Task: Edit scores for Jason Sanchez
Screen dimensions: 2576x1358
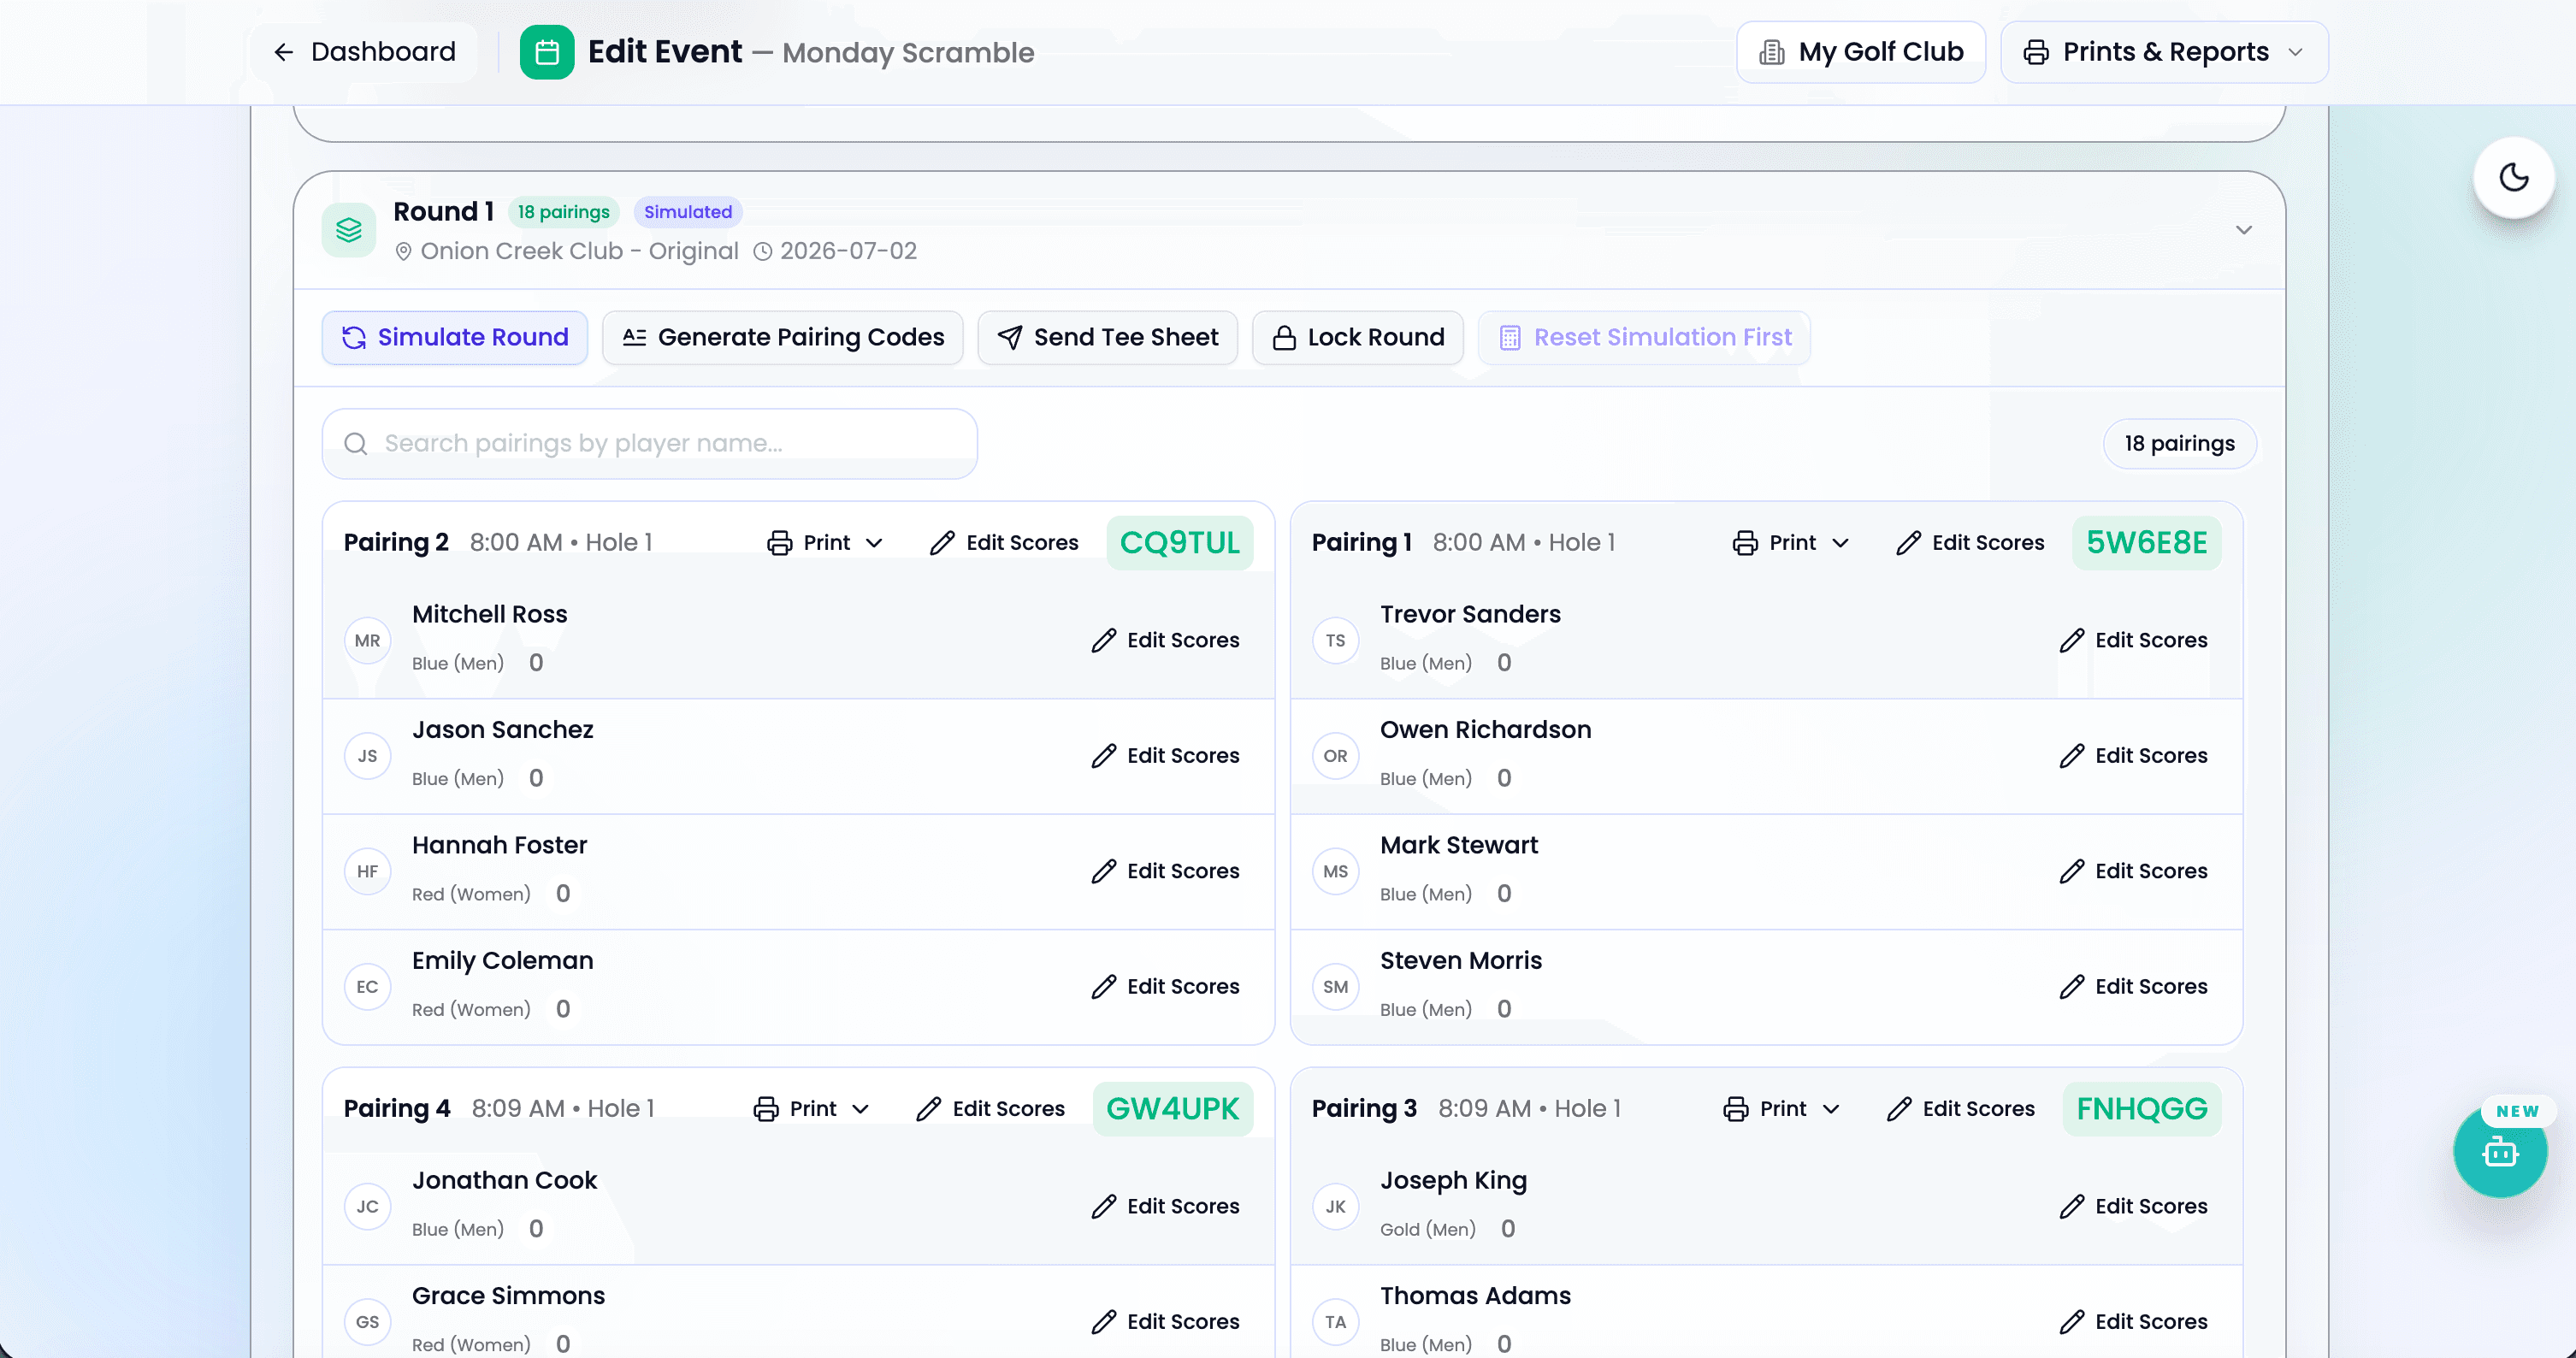Action: pyautogui.click(x=1166, y=756)
